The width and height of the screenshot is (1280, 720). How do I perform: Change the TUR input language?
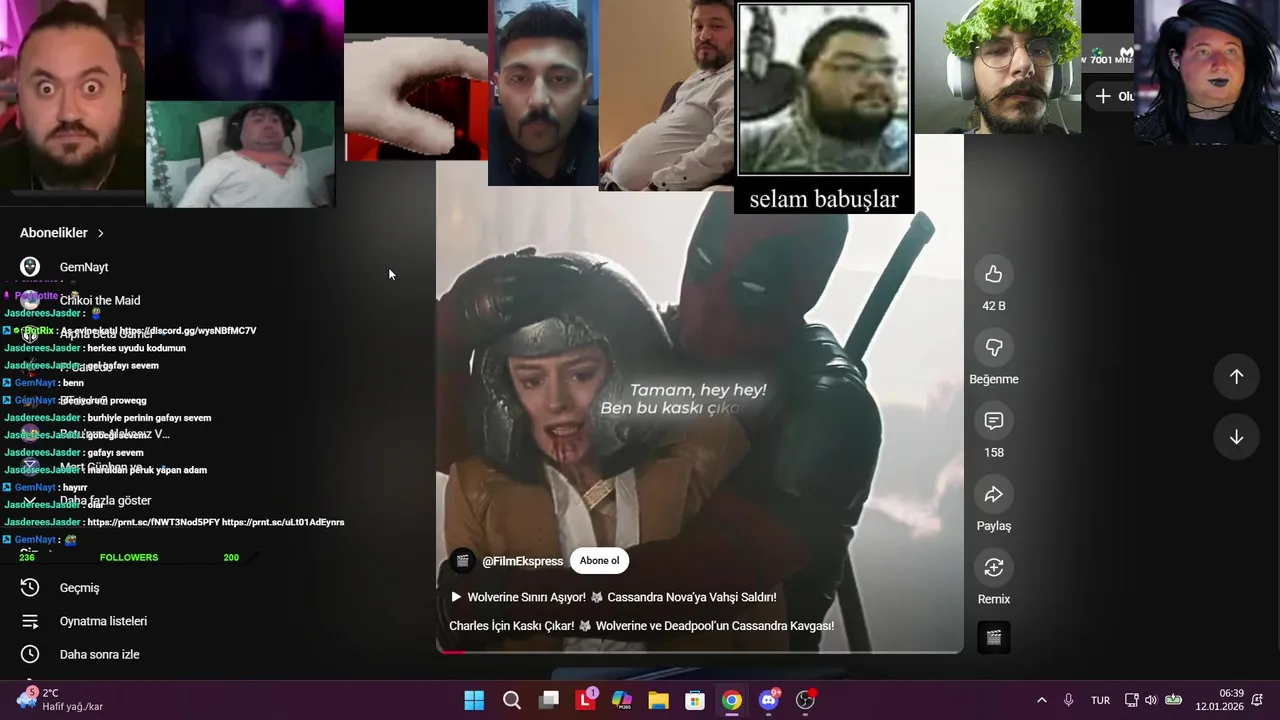click(x=1100, y=700)
